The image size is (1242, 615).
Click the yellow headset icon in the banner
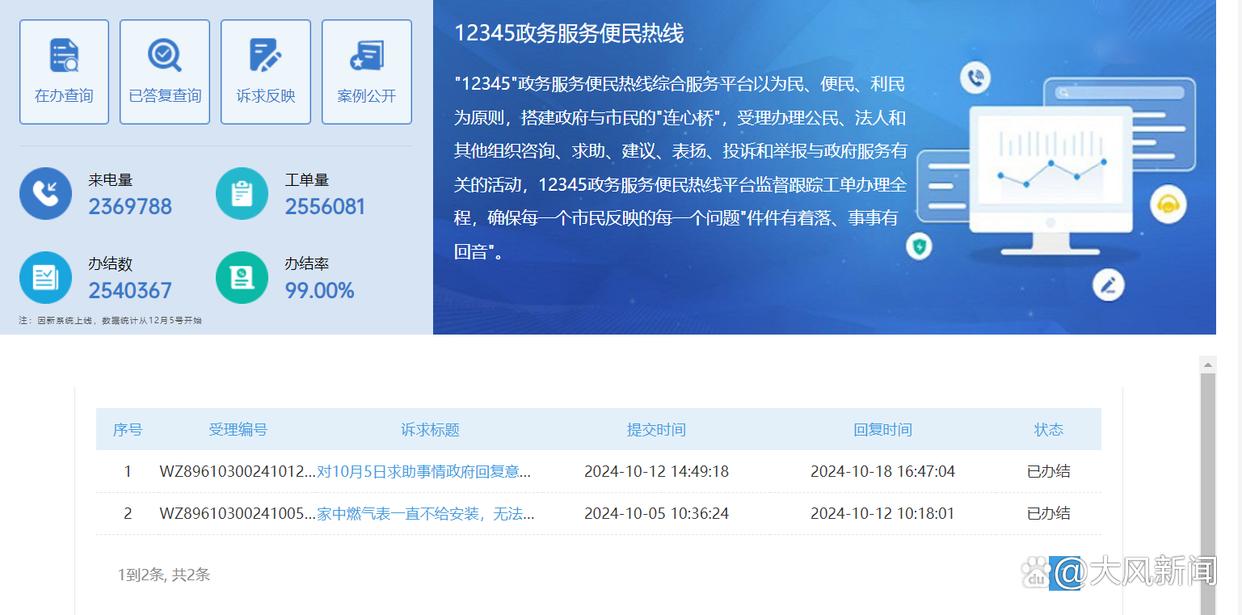coord(1166,206)
